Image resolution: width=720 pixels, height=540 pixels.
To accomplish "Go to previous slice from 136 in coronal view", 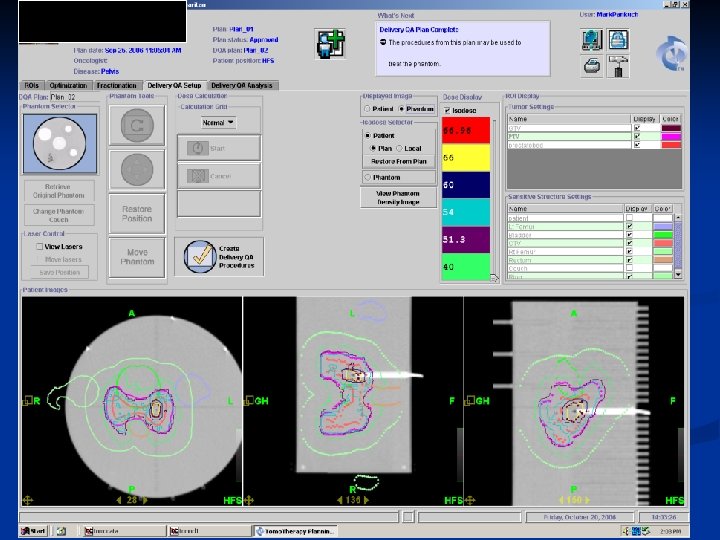I will (x=340, y=500).
